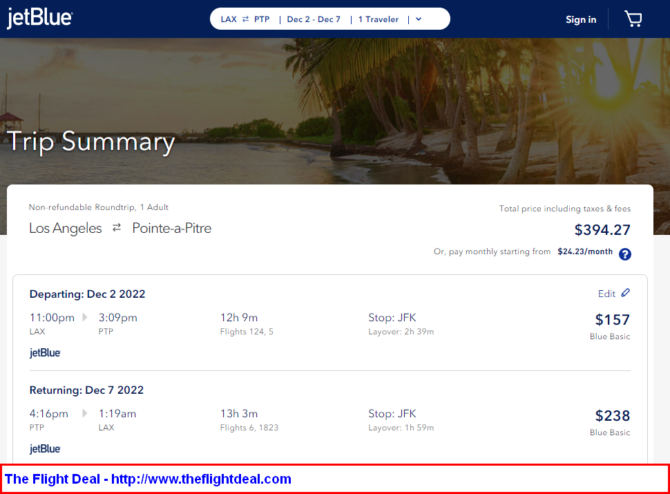The height and width of the screenshot is (494, 670).
Task: Click the 12h 9m duration
Action: pos(239,318)
